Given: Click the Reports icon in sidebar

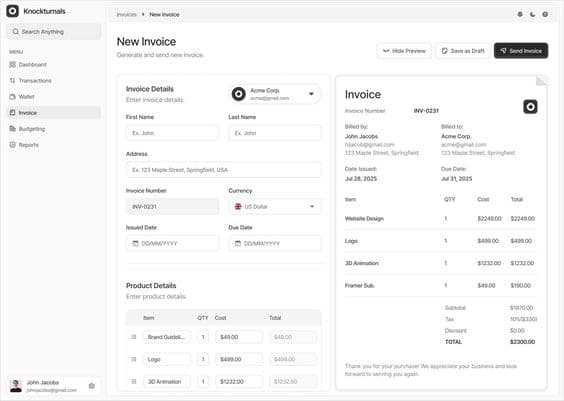Looking at the screenshot, I should (x=13, y=145).
